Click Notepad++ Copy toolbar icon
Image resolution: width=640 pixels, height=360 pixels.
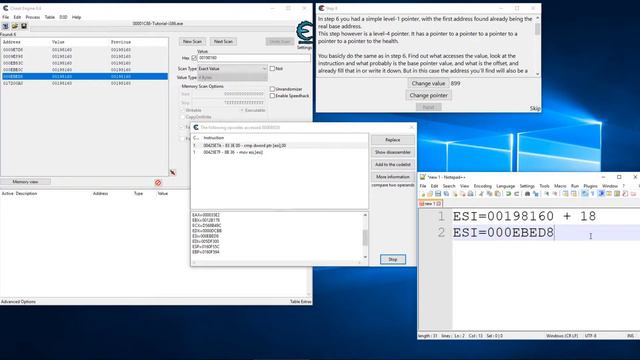[x=489, y=194]
